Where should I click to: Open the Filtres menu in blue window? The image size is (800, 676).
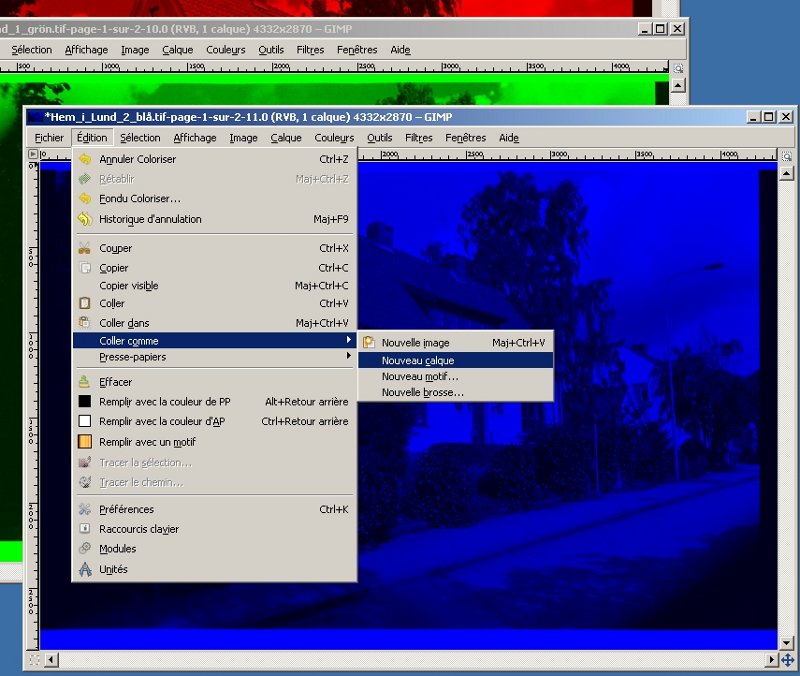coord(418,138)
